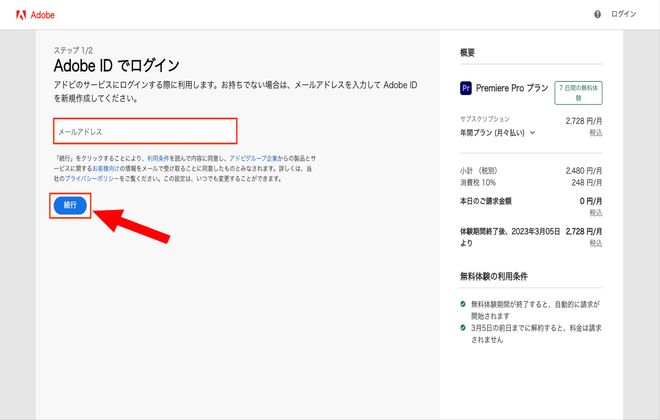The image size is (660, 420).
Task: Click the 7日間の無料体験 badge
Action: pos(580,93)
